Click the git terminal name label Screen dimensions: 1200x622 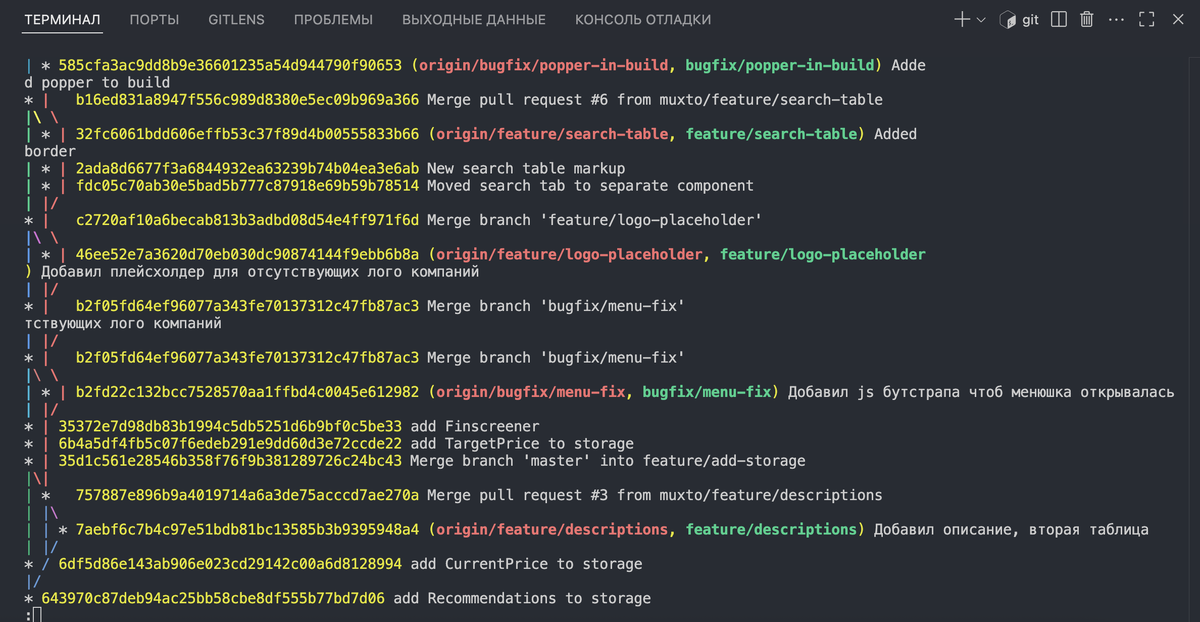coord(1030,20)
